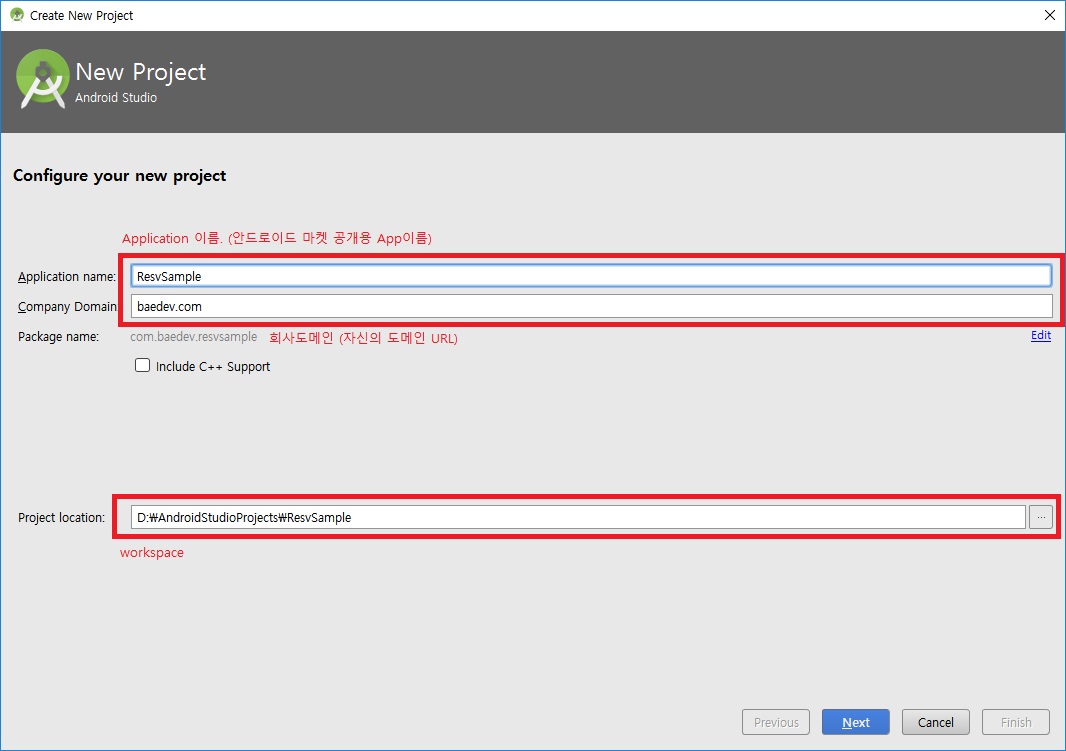The width and height of the screenshot is (1066, 751).
Task: Click the red workspace annotation text
Action: point(152,553)
